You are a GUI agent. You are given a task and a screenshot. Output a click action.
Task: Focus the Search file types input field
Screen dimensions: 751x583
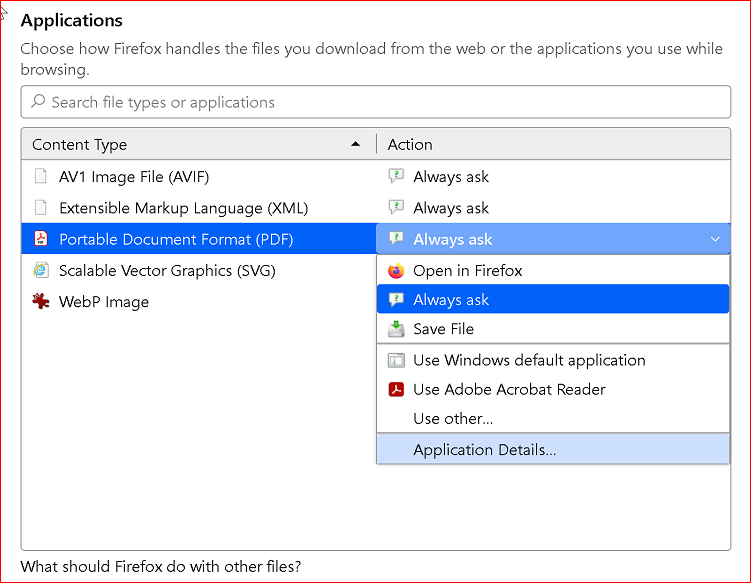[x=376, y=102]
